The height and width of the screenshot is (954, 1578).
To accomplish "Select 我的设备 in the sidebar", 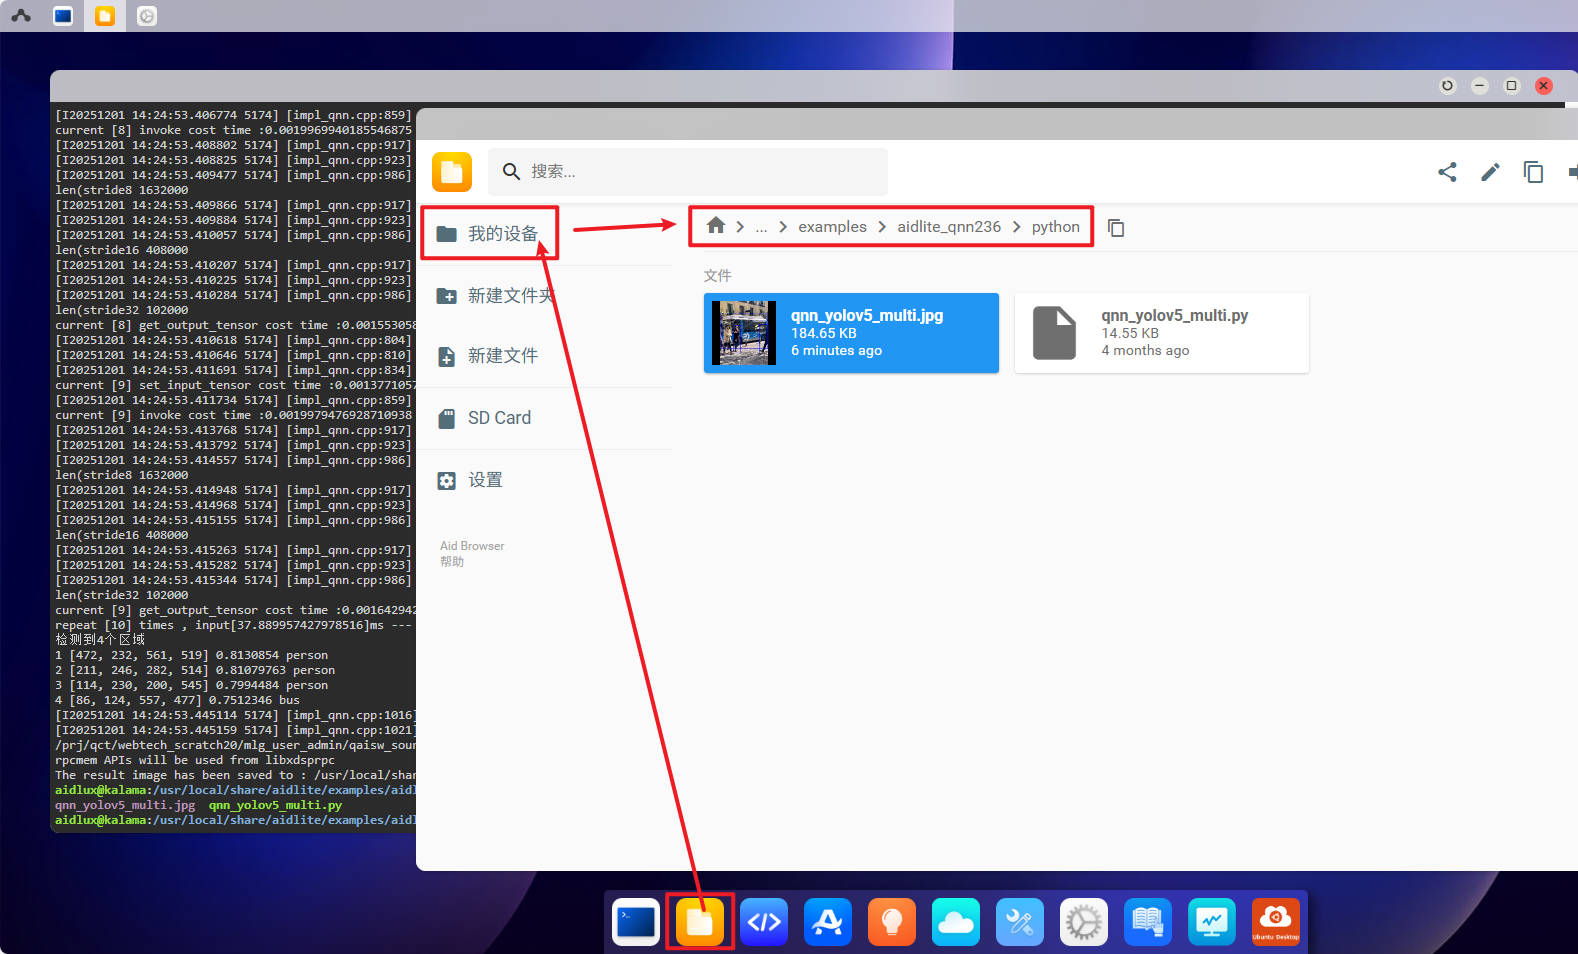I will point(489,234).
